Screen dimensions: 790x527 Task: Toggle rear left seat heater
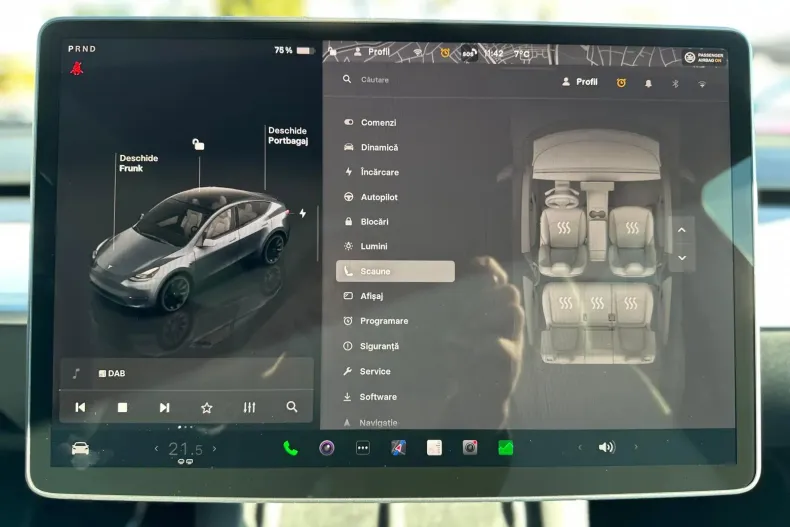566,303
